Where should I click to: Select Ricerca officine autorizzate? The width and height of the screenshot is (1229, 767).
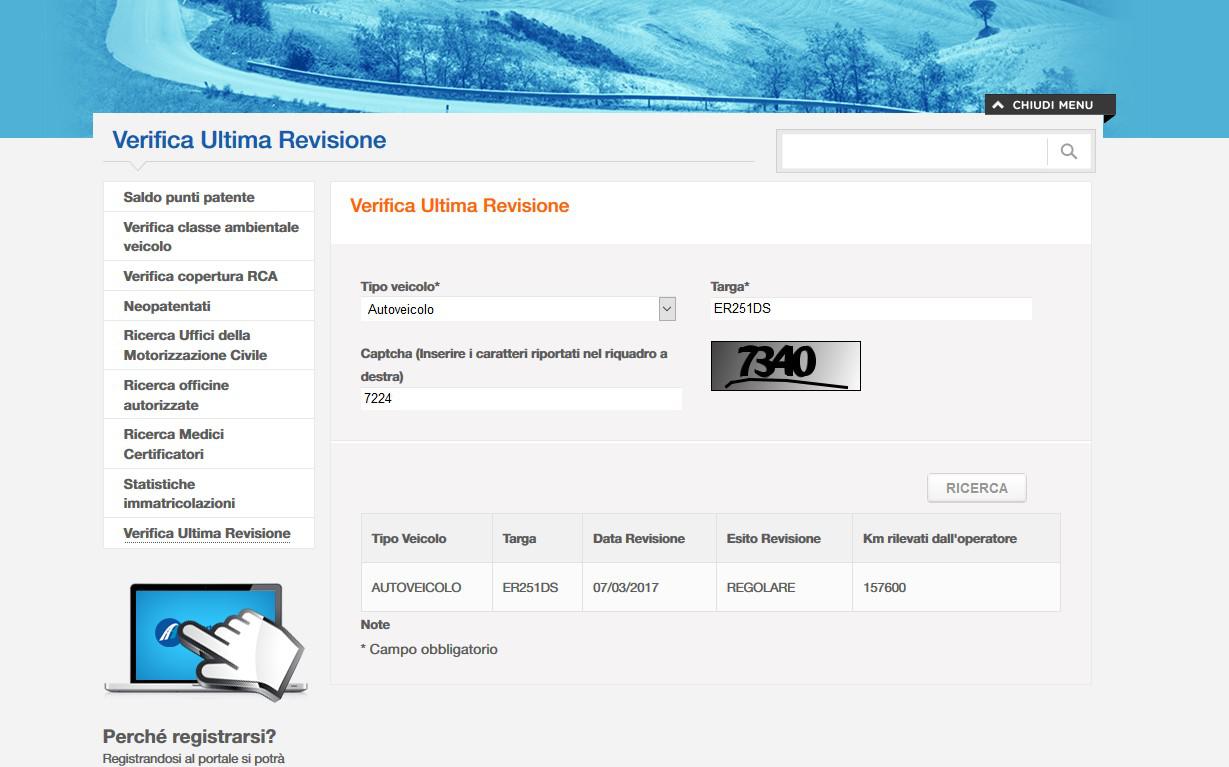(x=176, y=395)
